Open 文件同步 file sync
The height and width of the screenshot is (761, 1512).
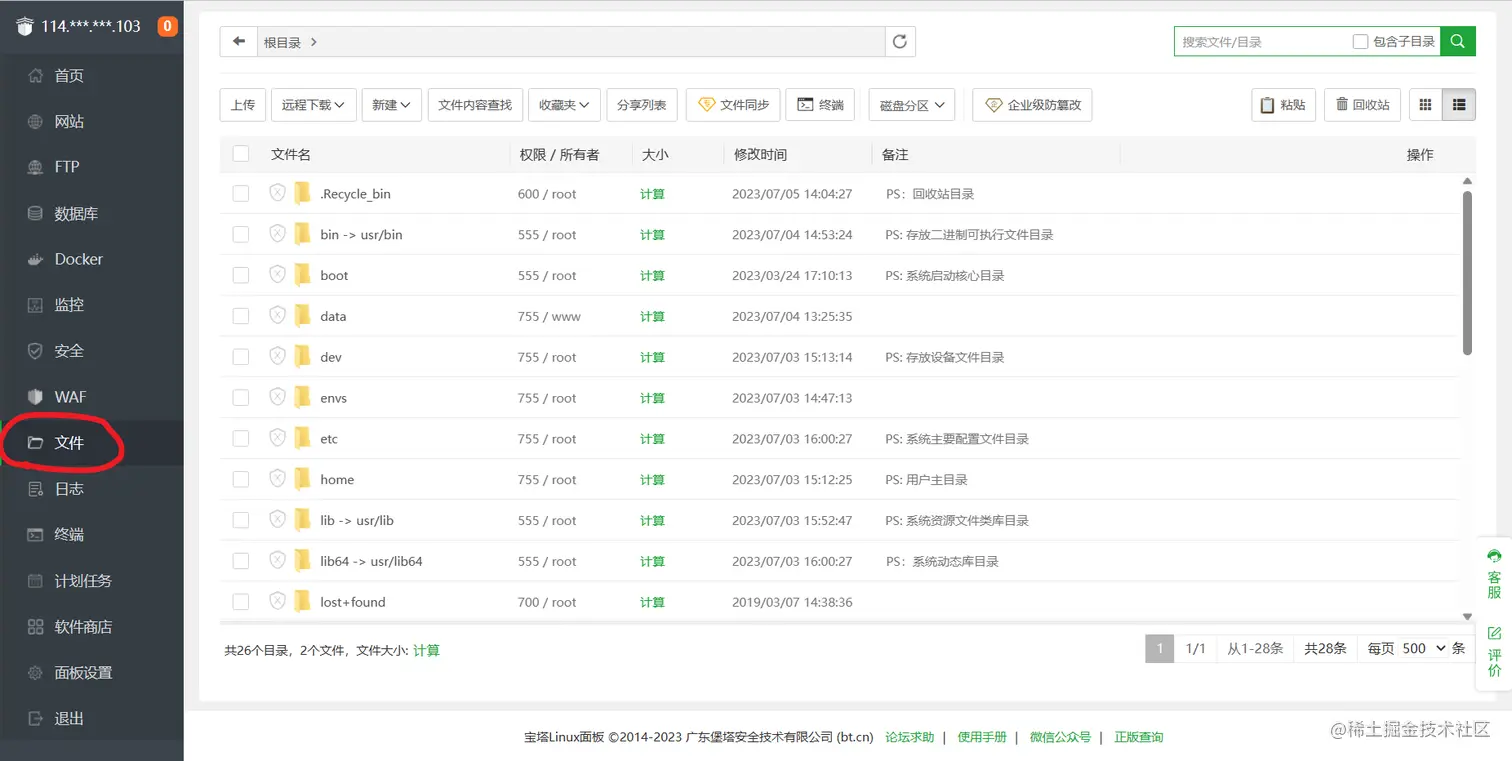pyautogui.click(x=733, y=105)
